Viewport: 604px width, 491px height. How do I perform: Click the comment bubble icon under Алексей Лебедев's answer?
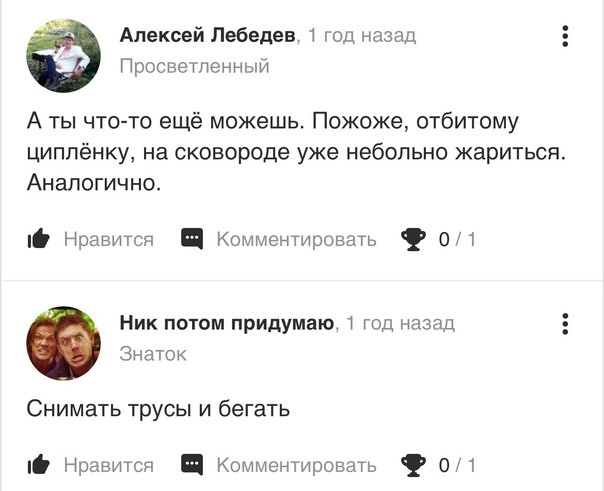coord(192,239)
